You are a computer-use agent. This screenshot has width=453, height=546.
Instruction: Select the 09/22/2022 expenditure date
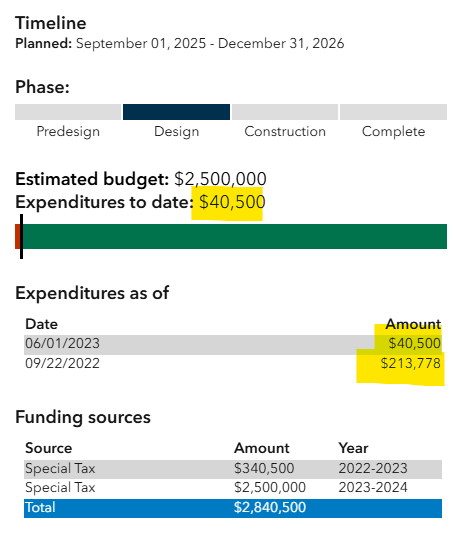[x=62, y=364]
